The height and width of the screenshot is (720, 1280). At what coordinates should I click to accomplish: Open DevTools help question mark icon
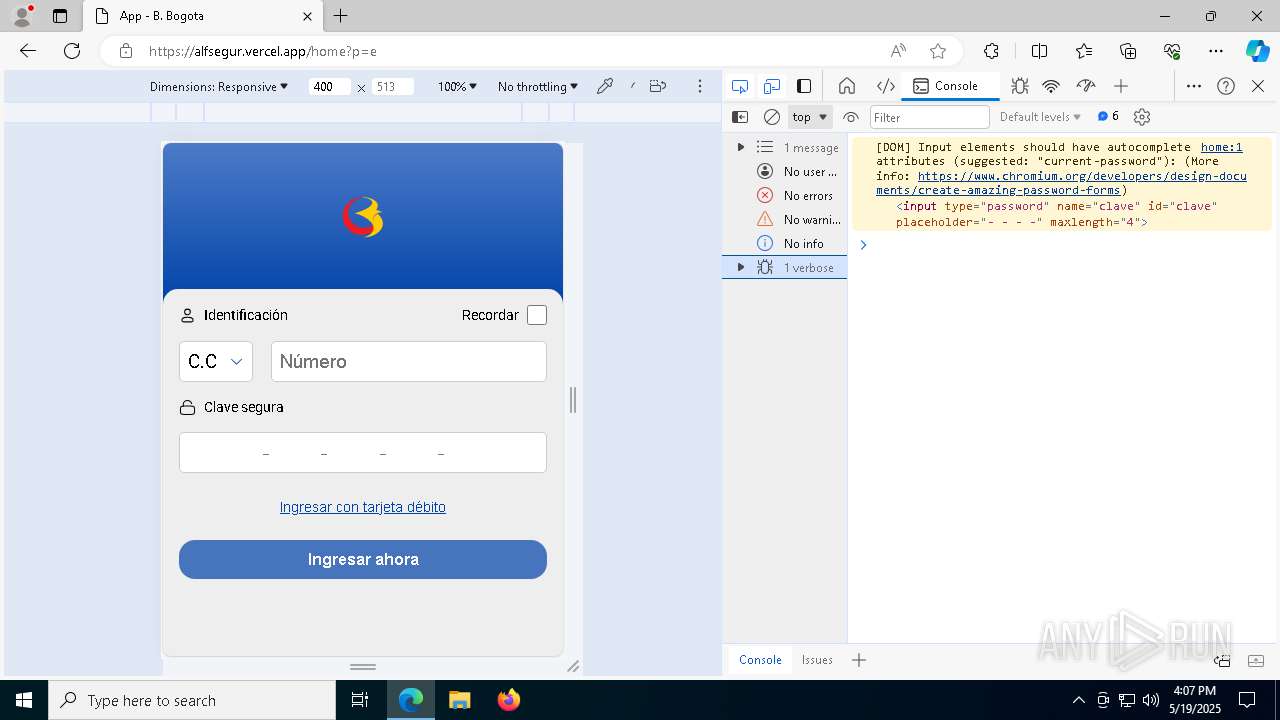1226,86
